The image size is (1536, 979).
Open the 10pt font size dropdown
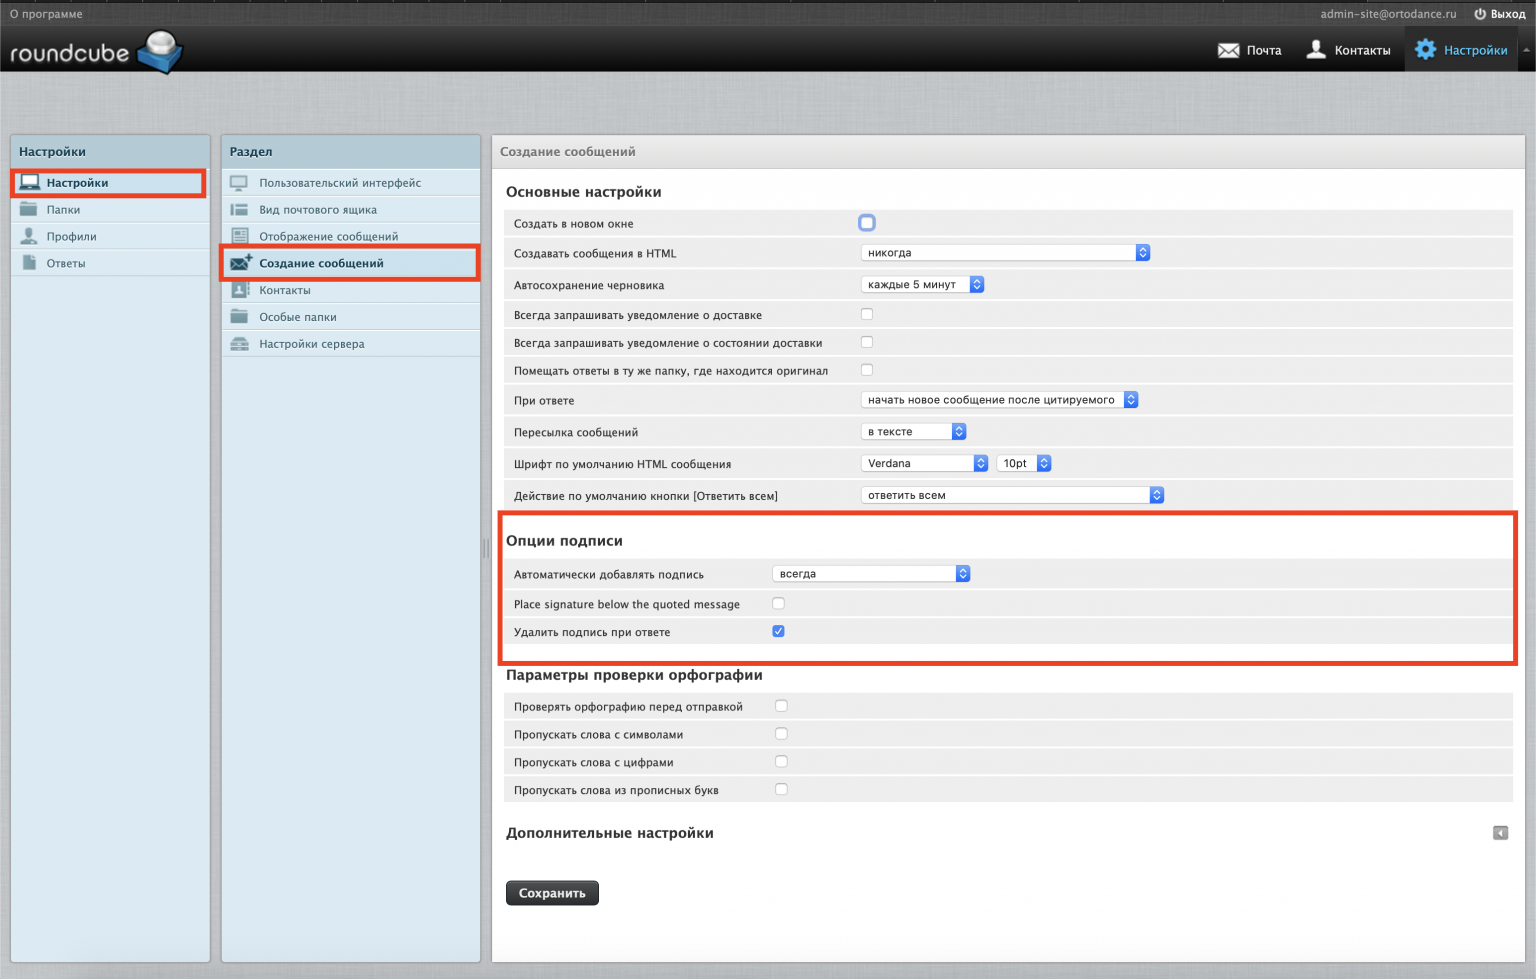coord(1024,463)
